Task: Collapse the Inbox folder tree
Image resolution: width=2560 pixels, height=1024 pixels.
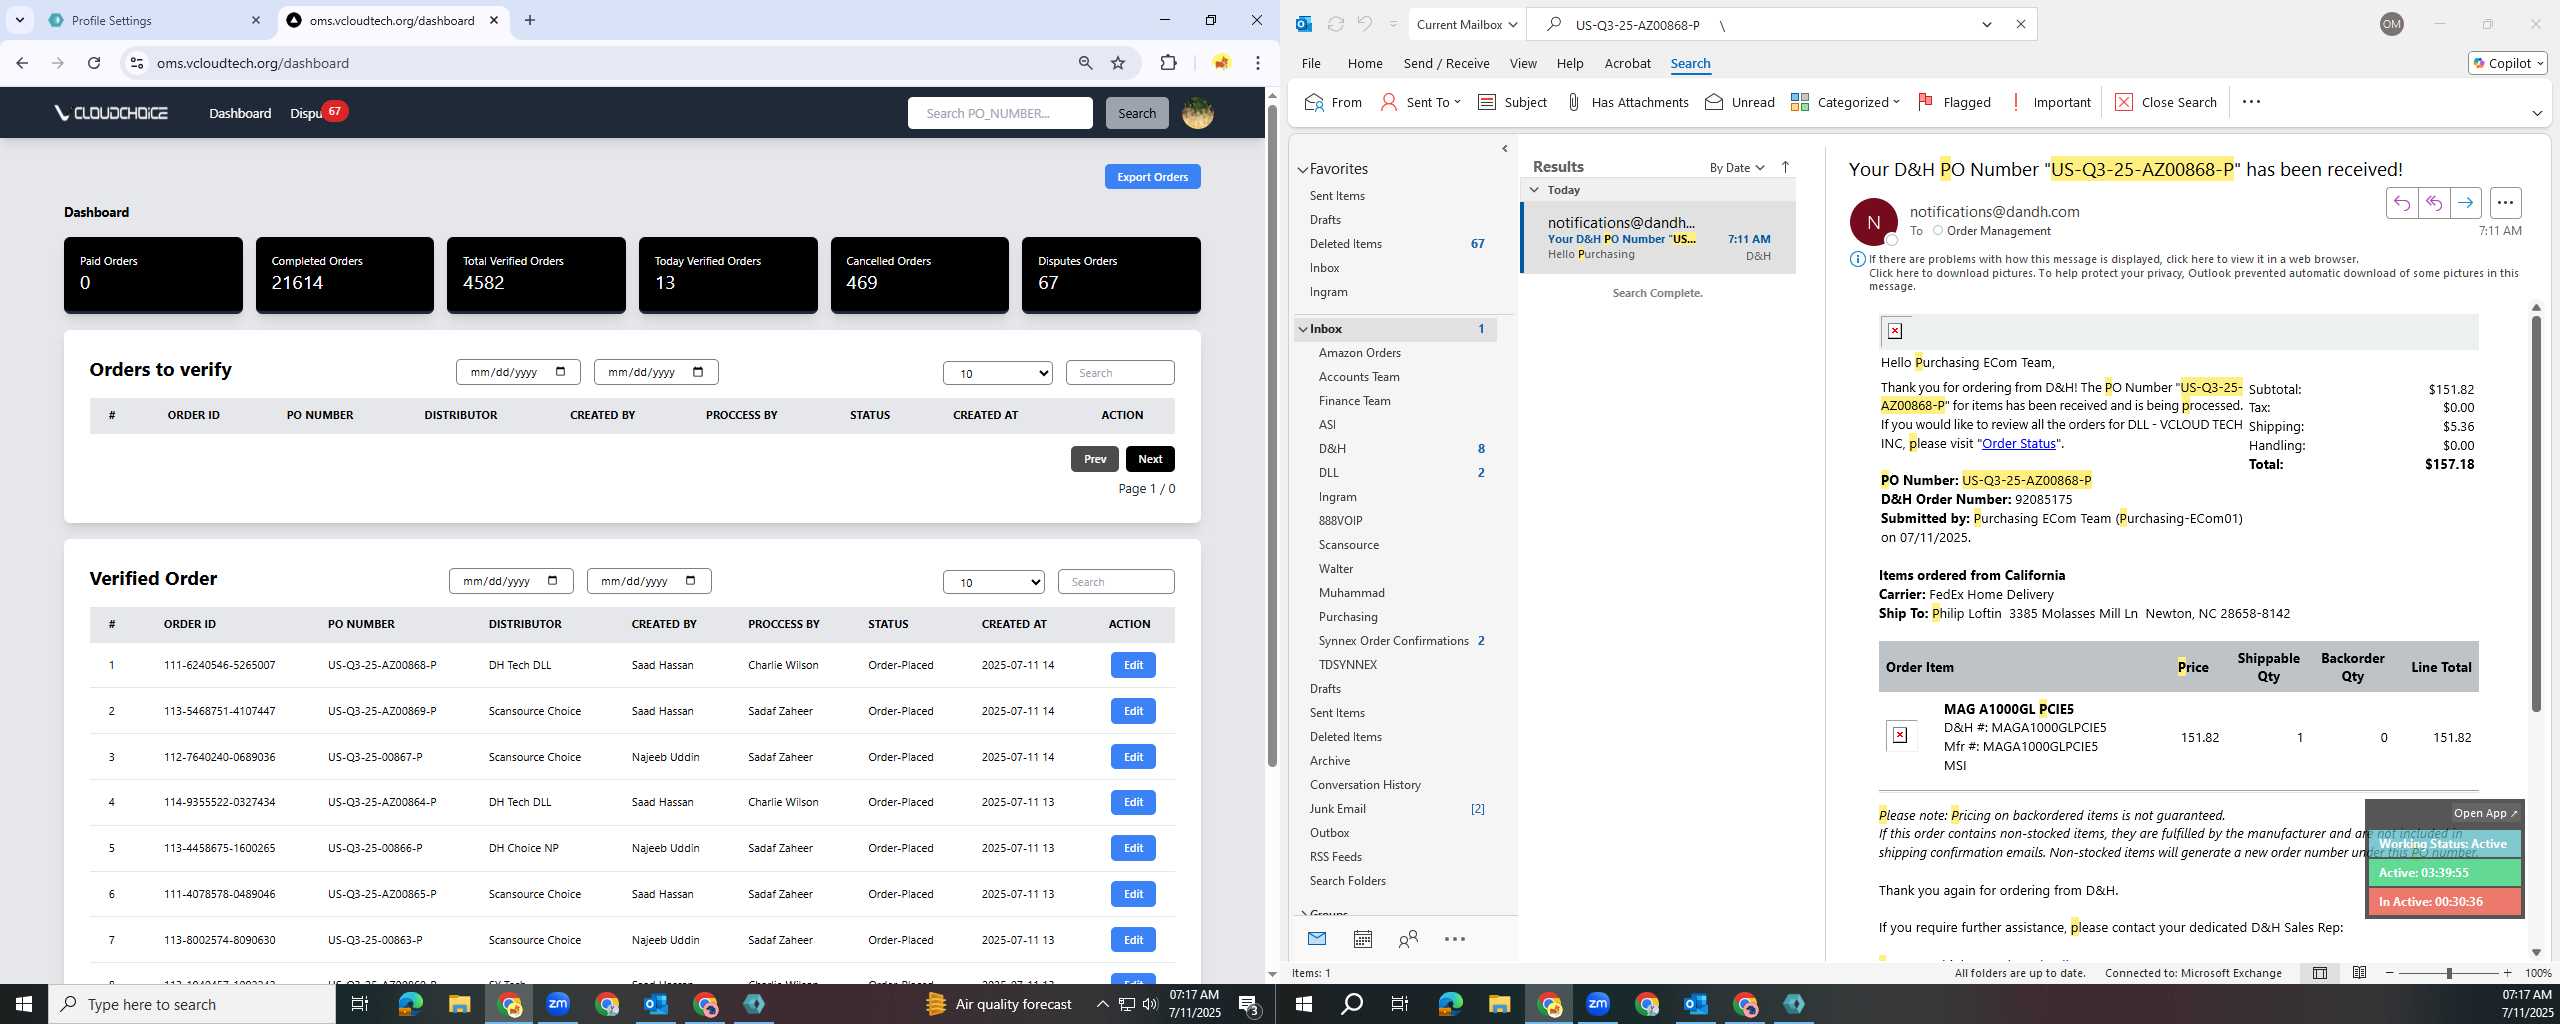Action: 1303,329
